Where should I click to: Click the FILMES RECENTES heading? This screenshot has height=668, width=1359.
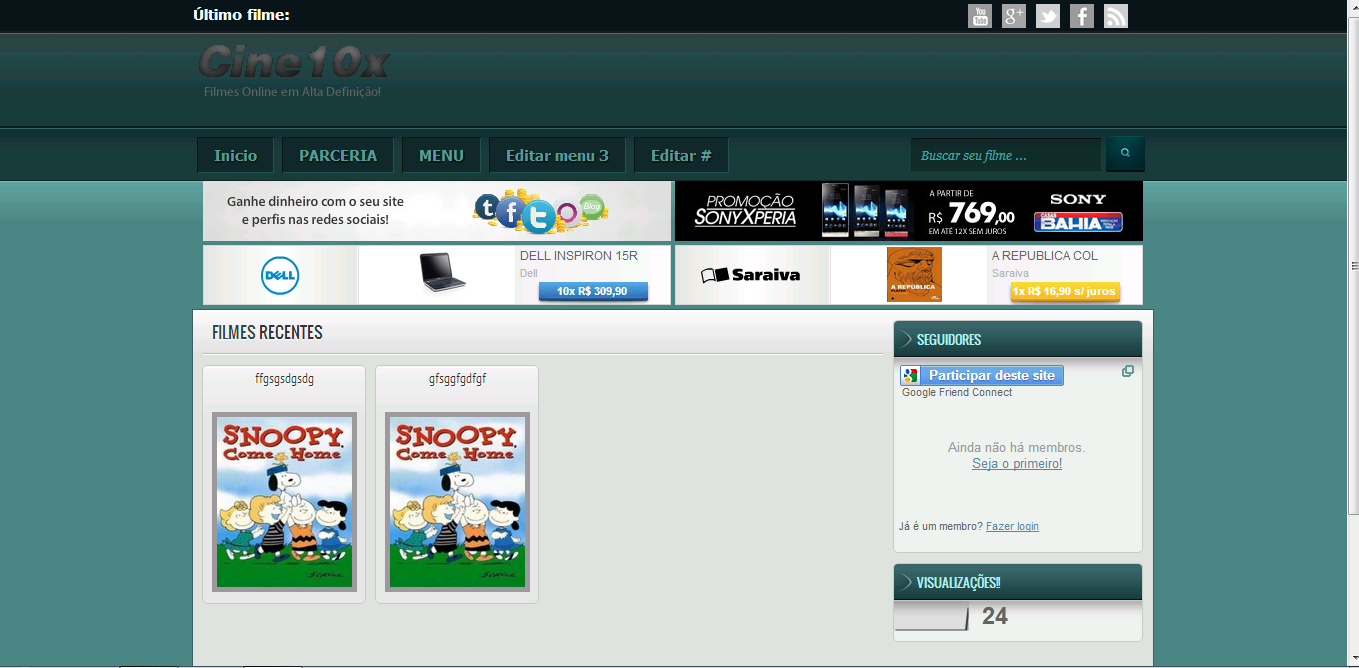(x=267, y=333)
